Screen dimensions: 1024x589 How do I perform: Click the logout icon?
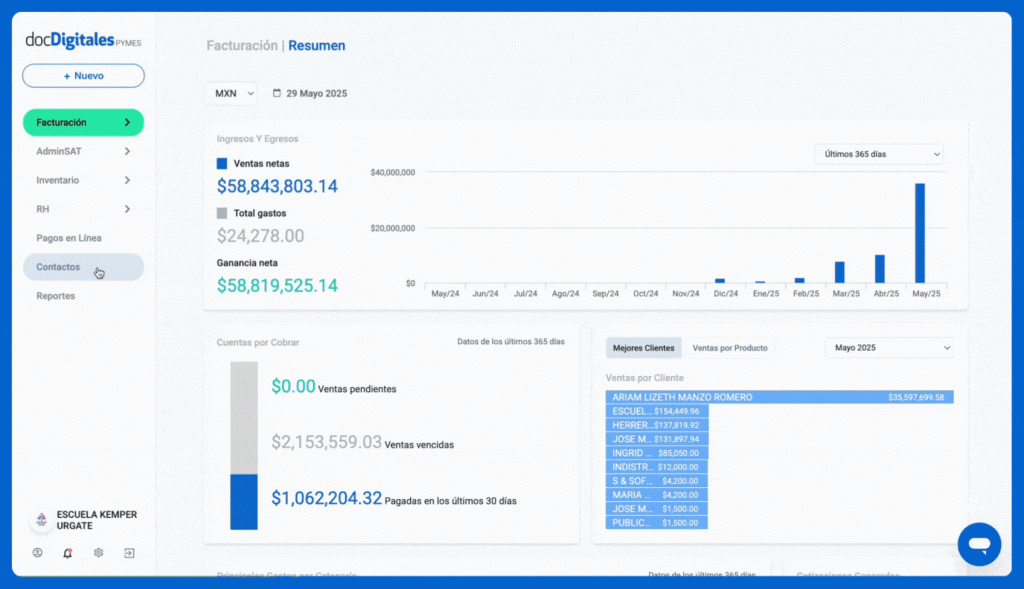coord(129,553)
